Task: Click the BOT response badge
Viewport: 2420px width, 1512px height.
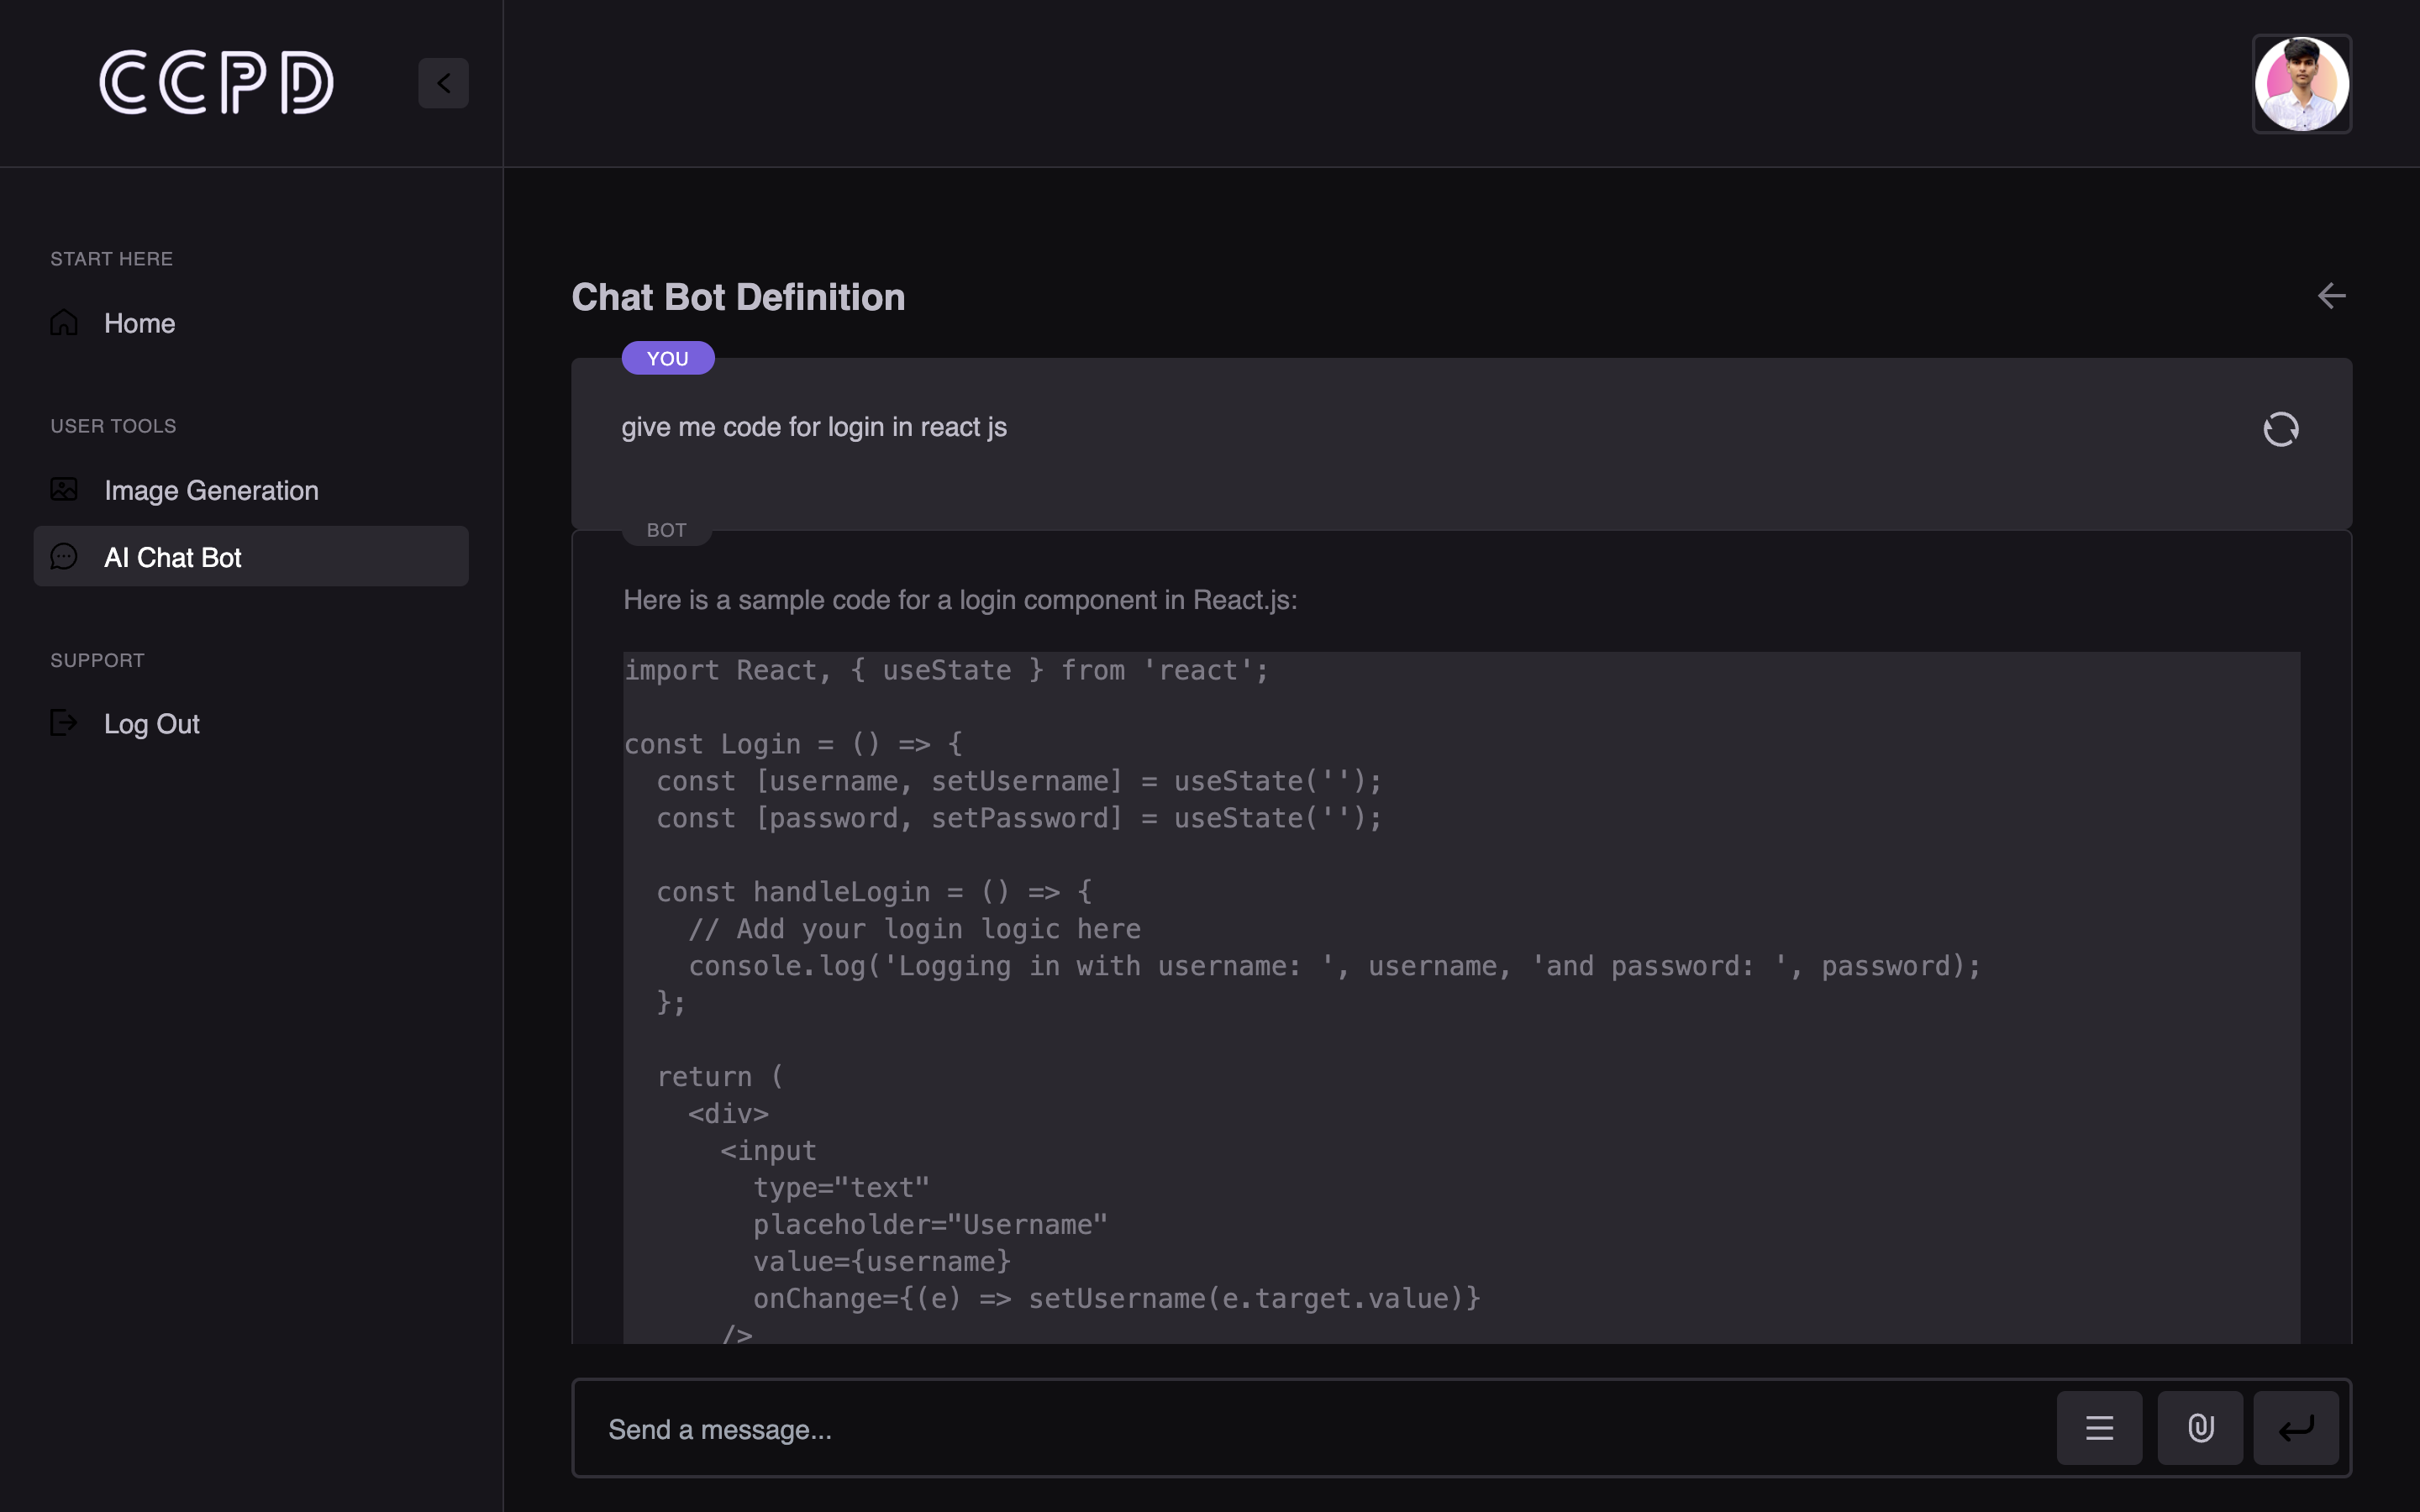Action: point(666,530)
